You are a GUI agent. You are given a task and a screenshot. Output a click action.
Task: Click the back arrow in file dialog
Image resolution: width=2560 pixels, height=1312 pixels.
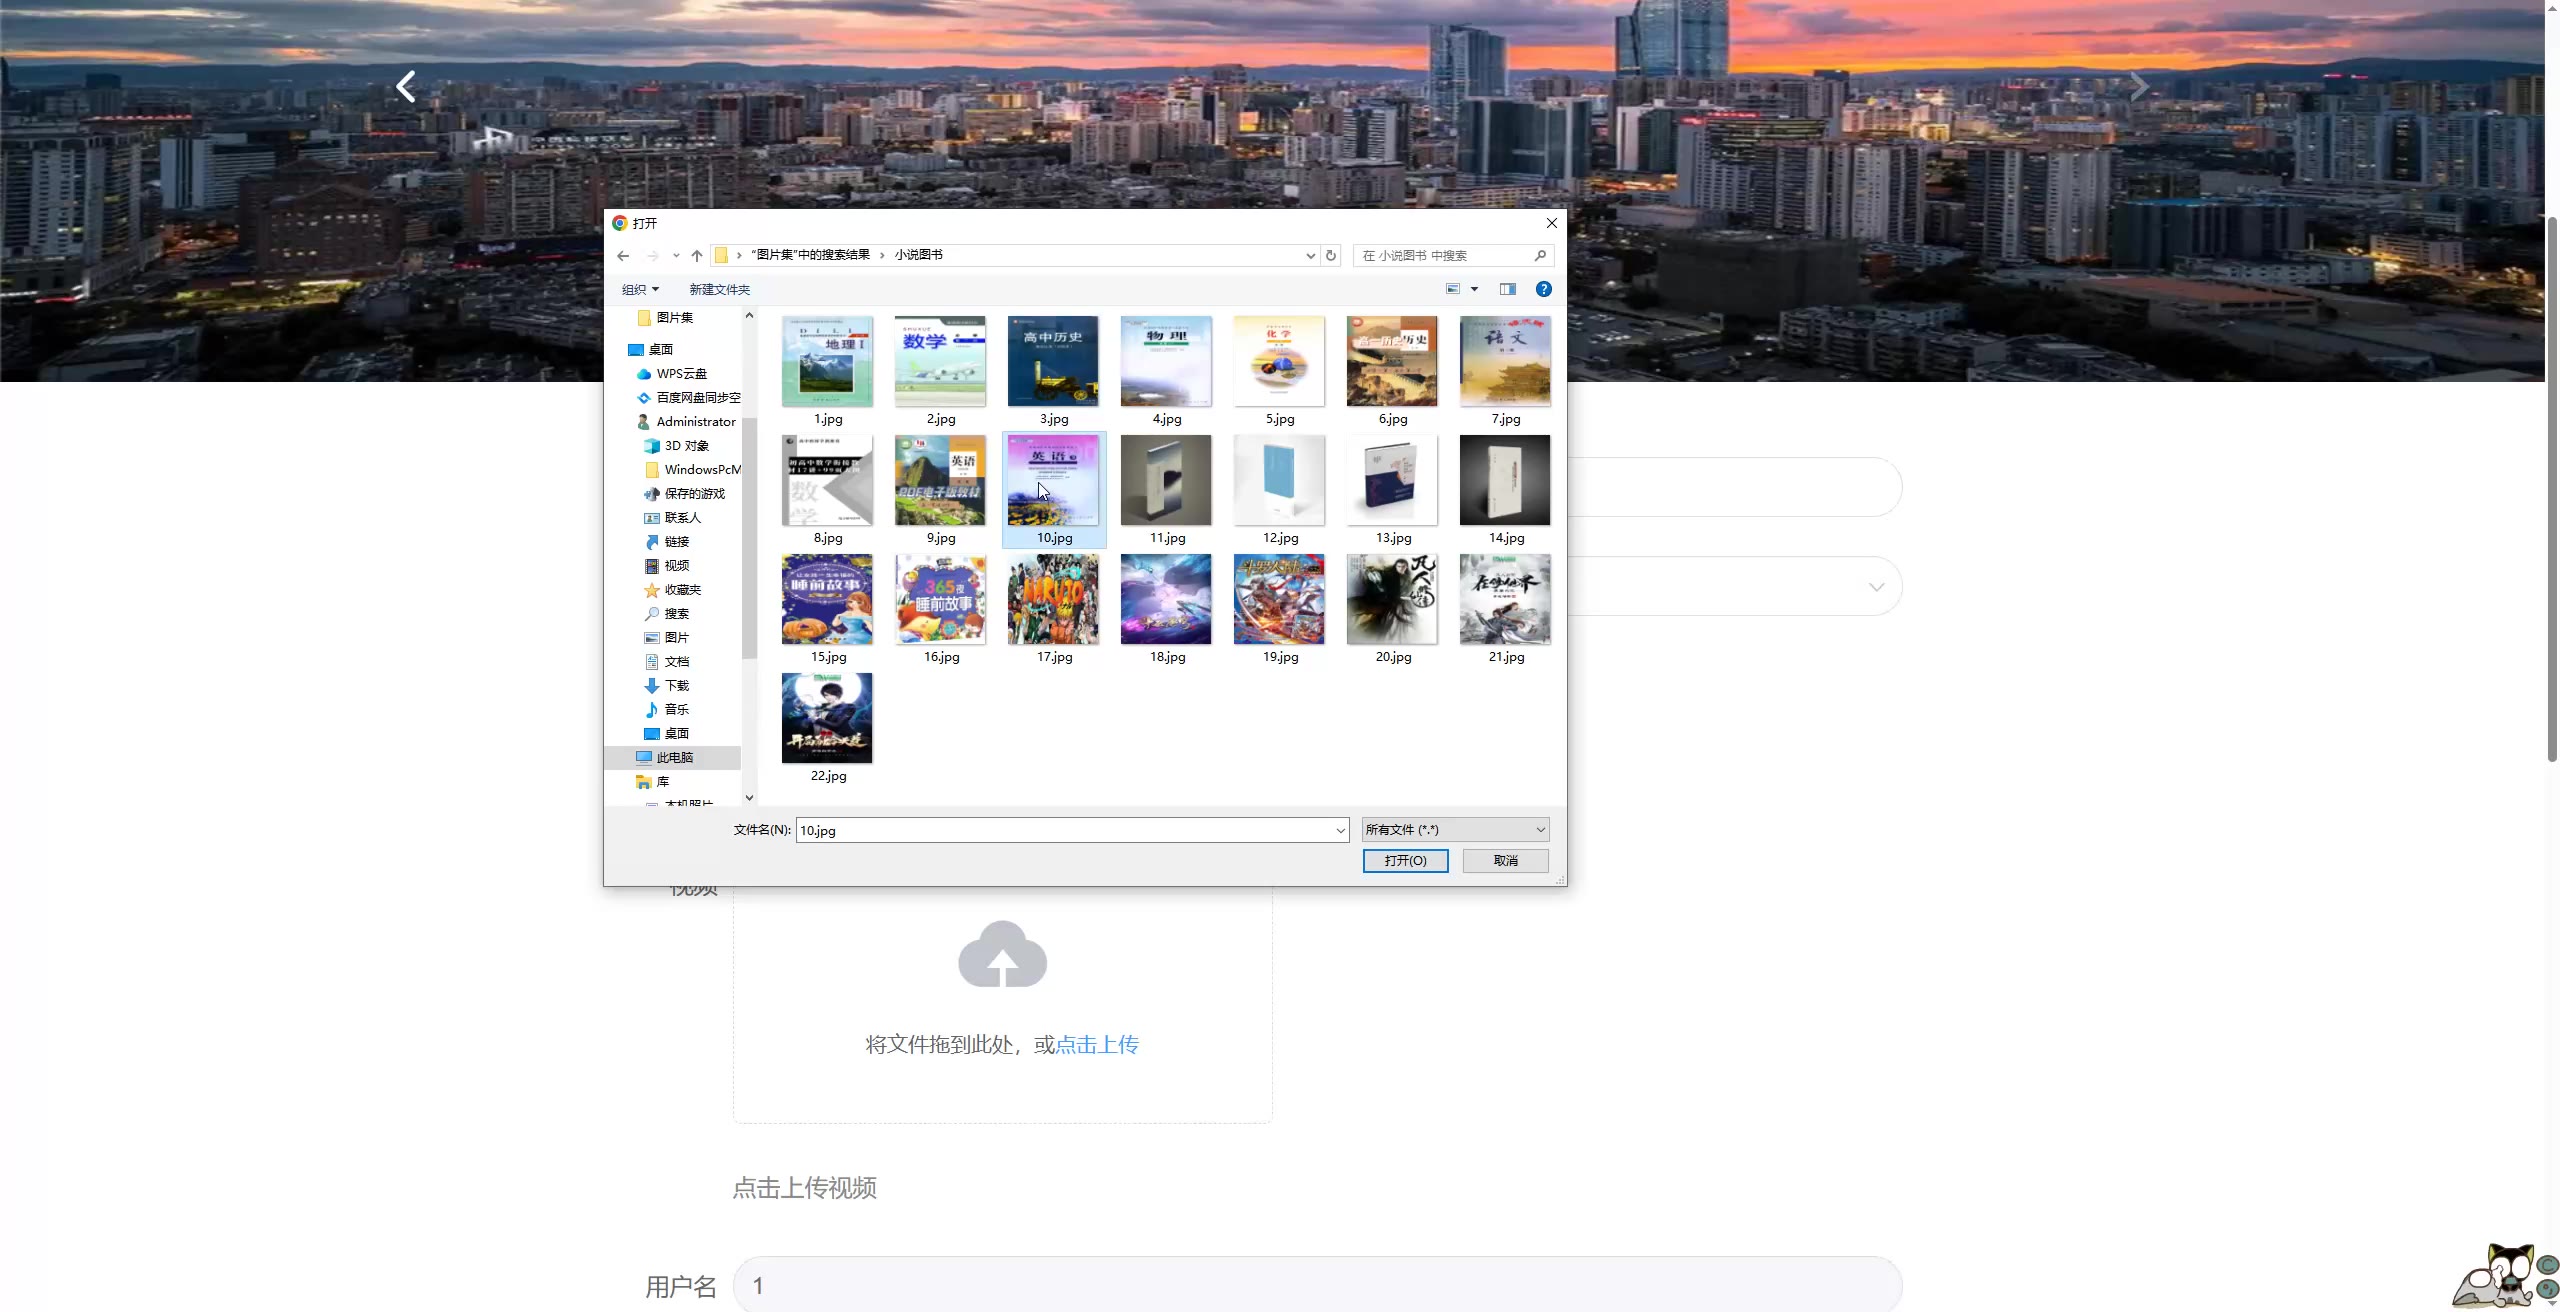(x=623, y=256)
